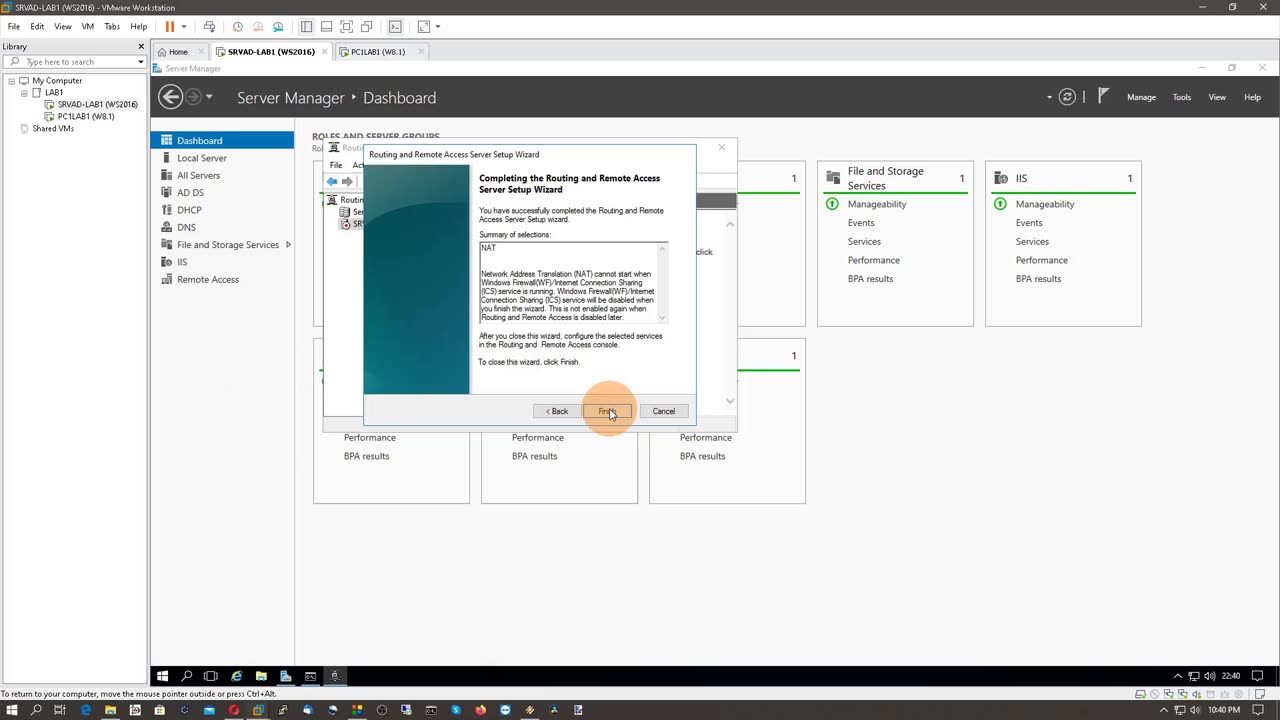Open Events in File and Storage tile

[861, 223]
